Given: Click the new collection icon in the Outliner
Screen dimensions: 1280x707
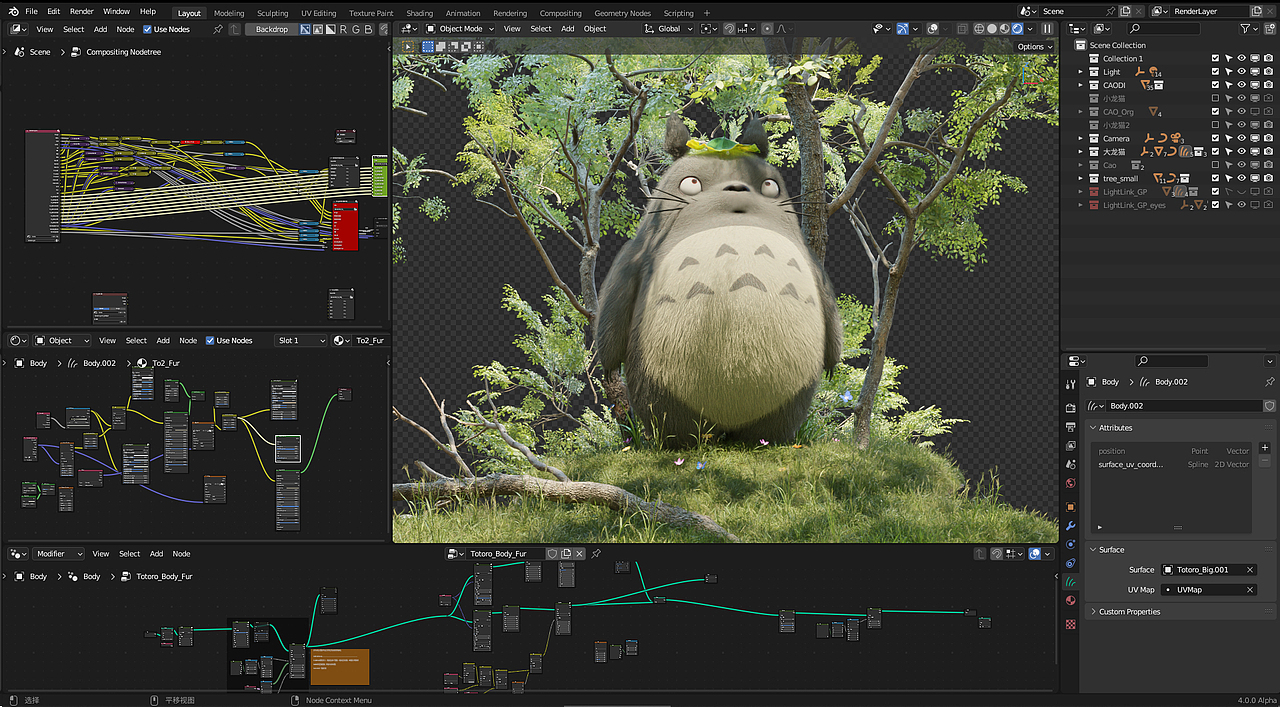Looking at the screenshot, I should click(1270, 29).
